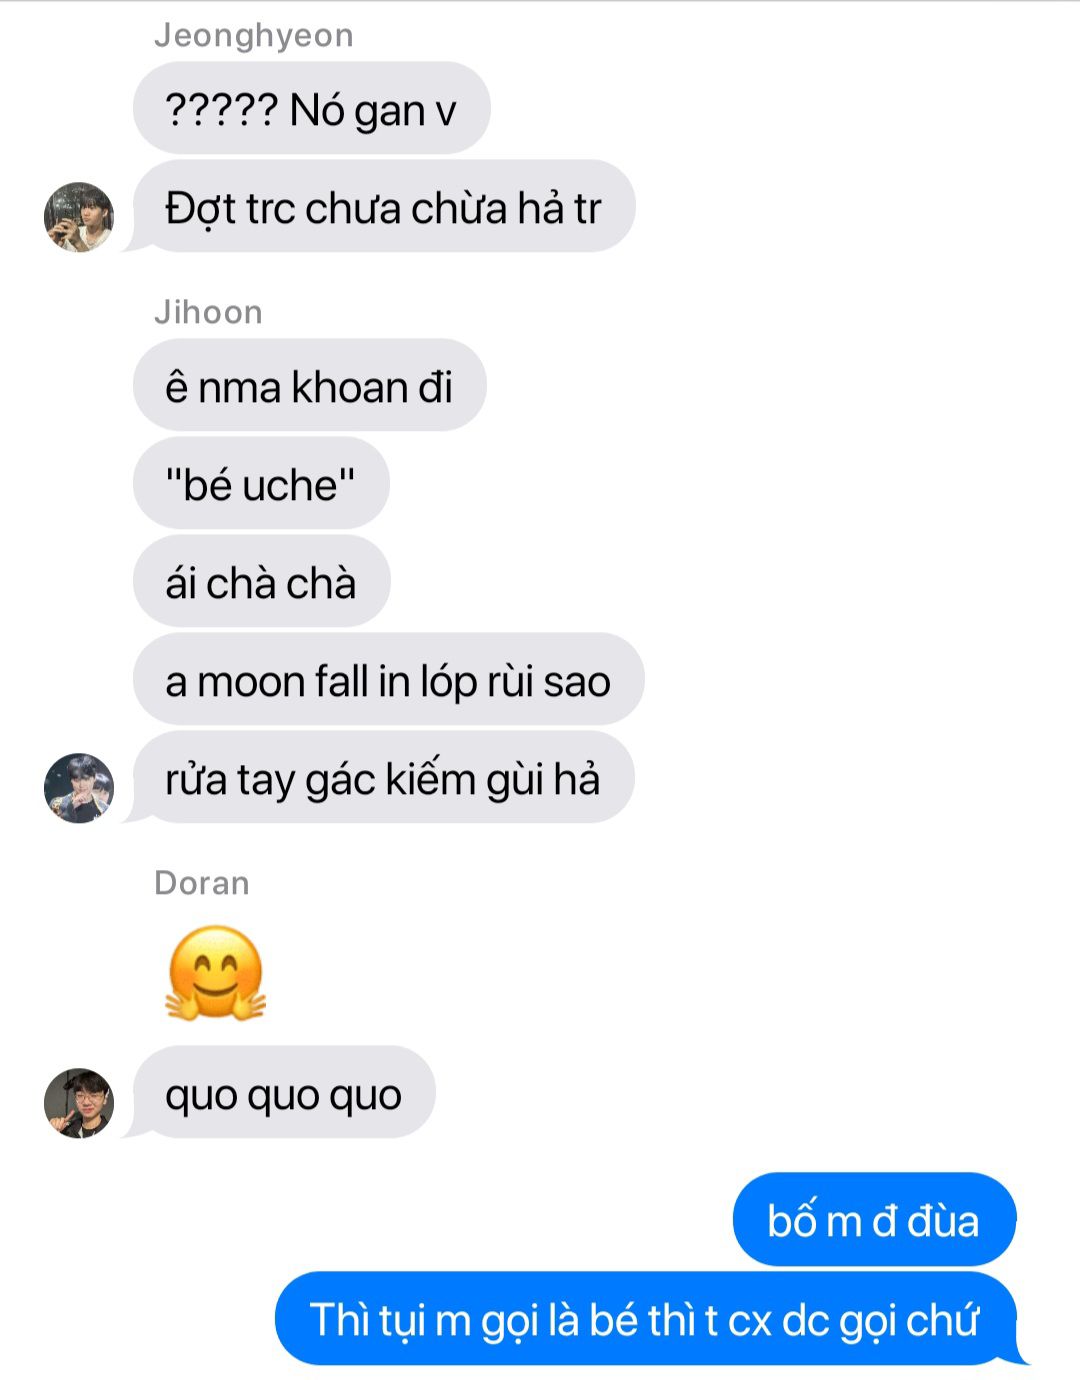This screenshot has height=1380, width=1080.
Task: Select the '"bé uche"' message bubble
Action: pyautogui.click(x=261, y=483)
